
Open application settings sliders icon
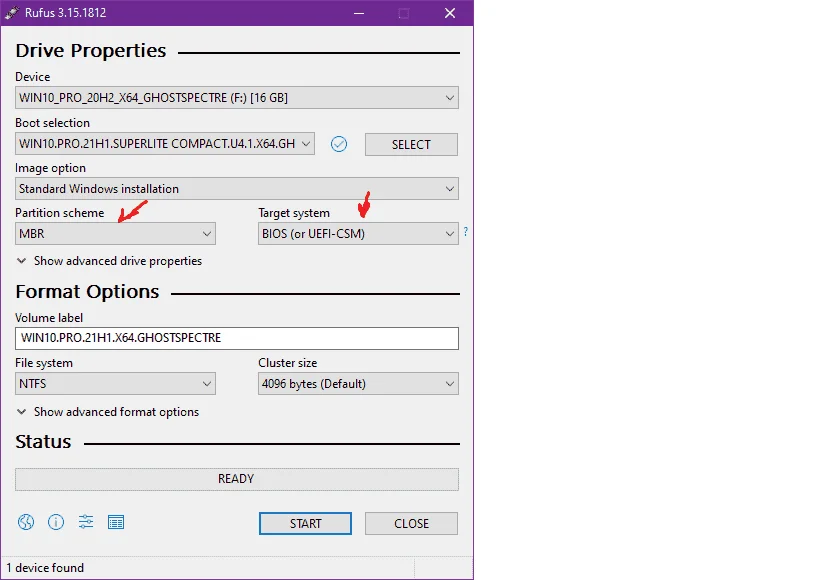click(x=86, y=521)
